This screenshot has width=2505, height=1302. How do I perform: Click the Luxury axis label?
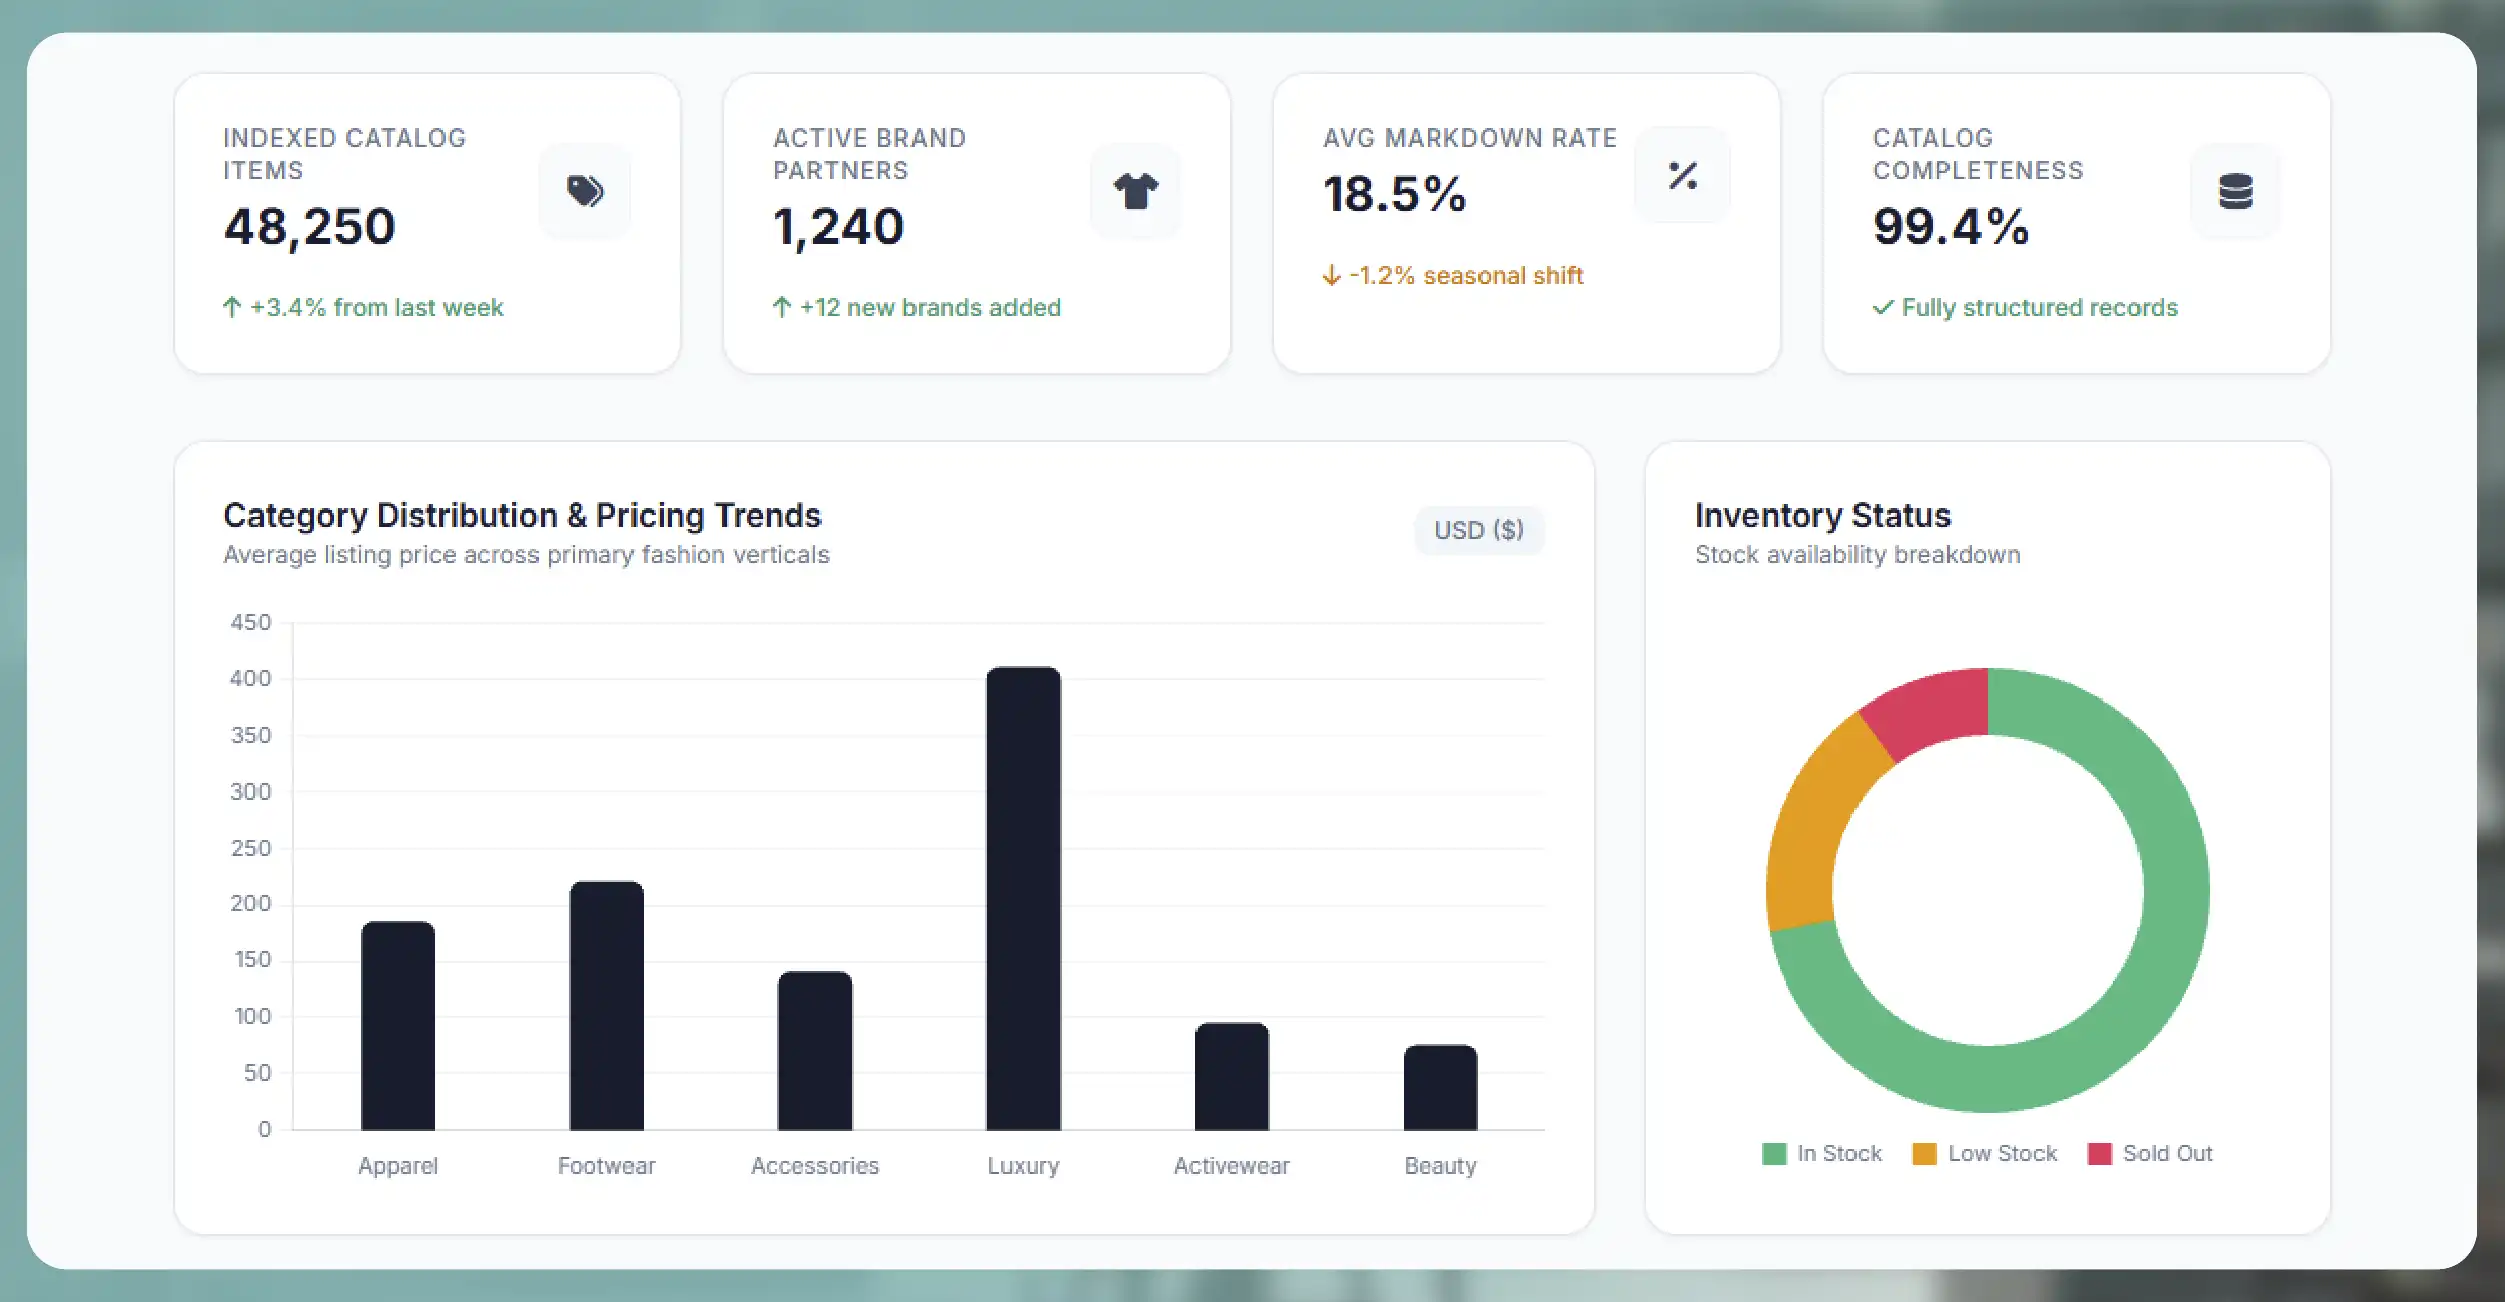click(x=1023, y=1166)
